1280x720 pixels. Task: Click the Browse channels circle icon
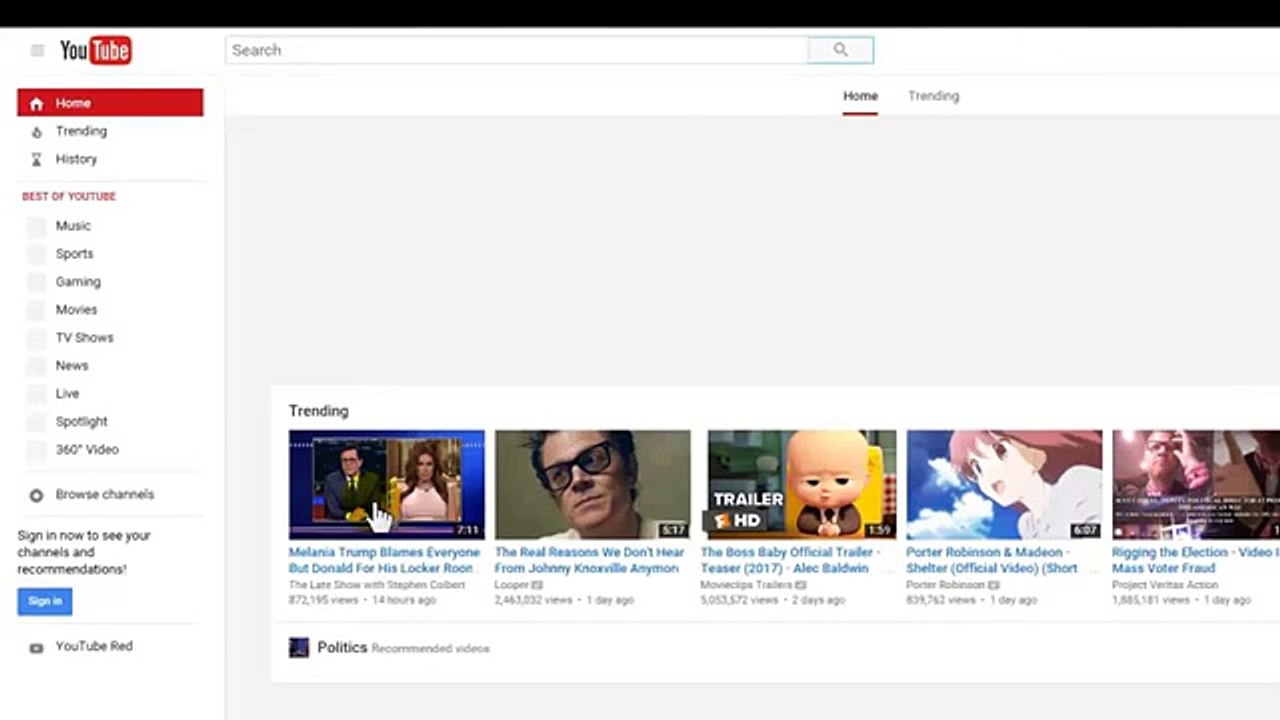(x=36, y=495)
